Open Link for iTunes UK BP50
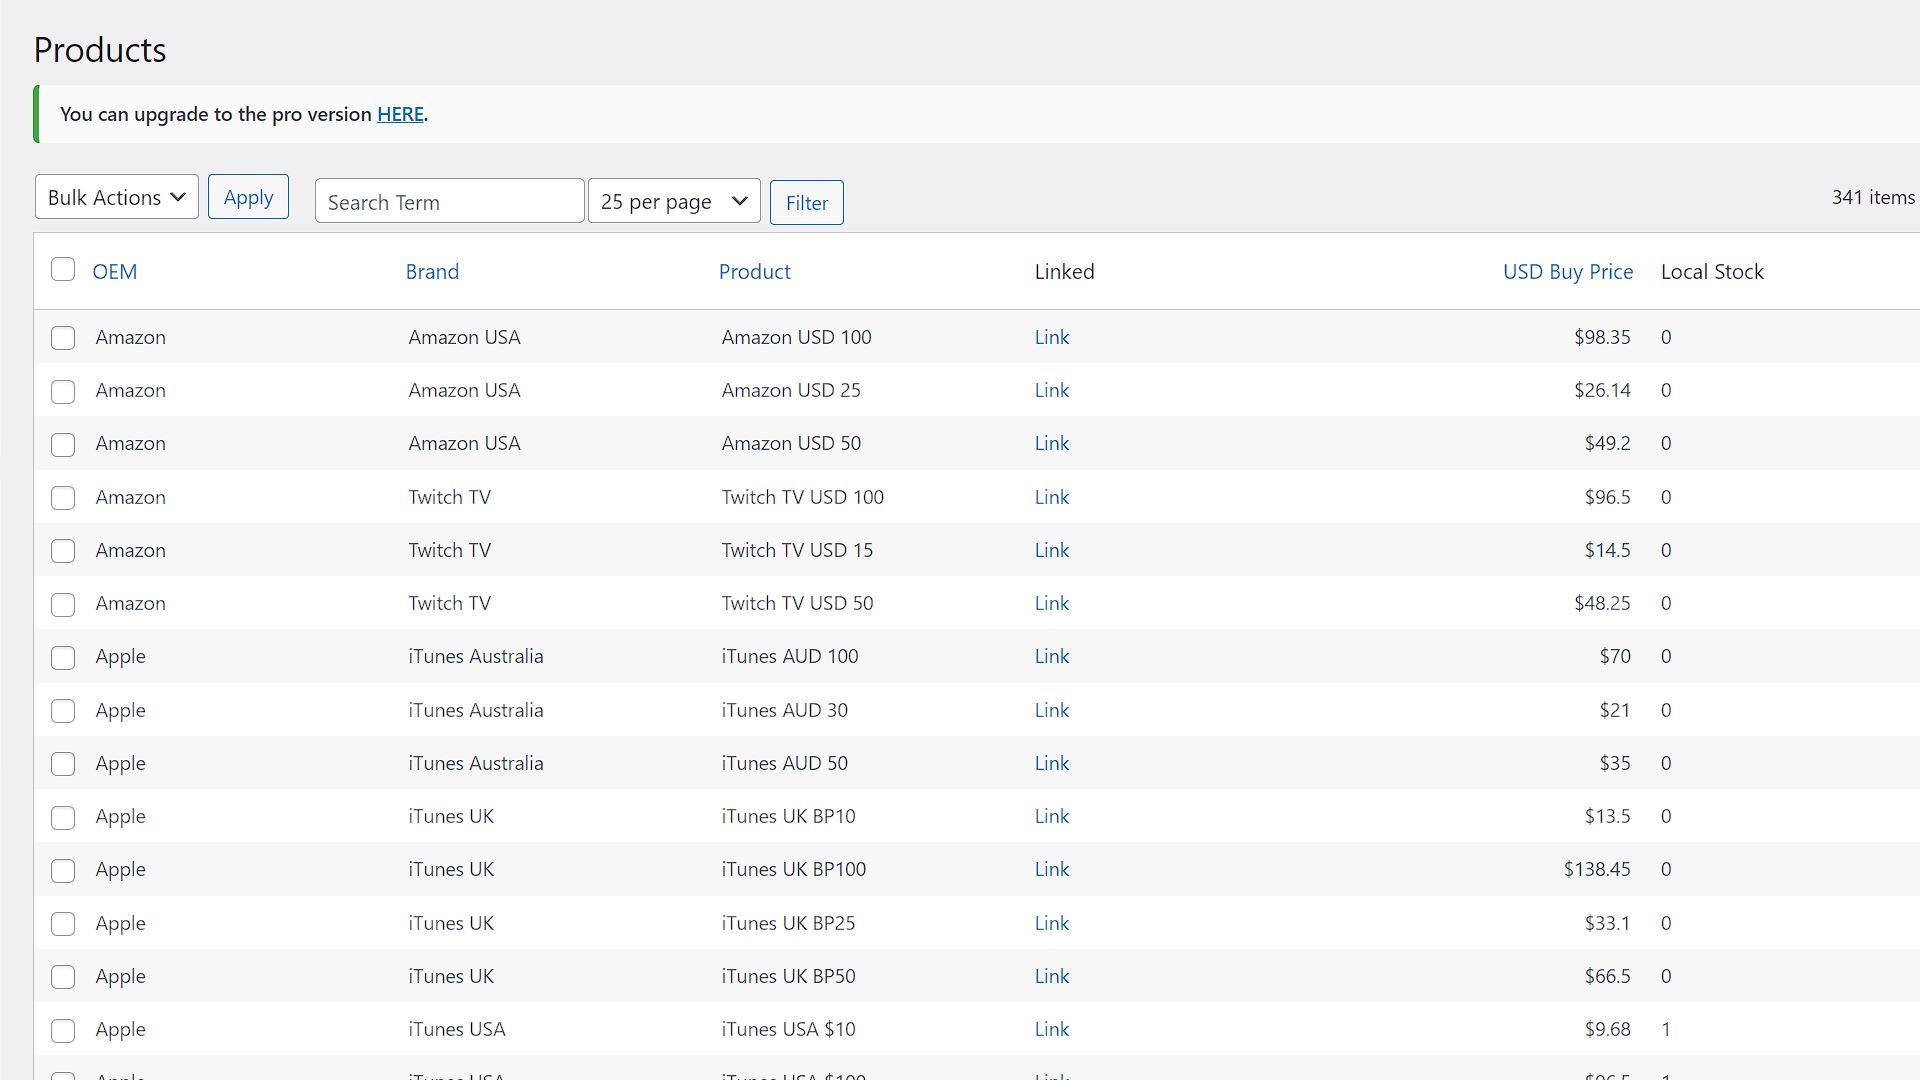 point(1051,976)
